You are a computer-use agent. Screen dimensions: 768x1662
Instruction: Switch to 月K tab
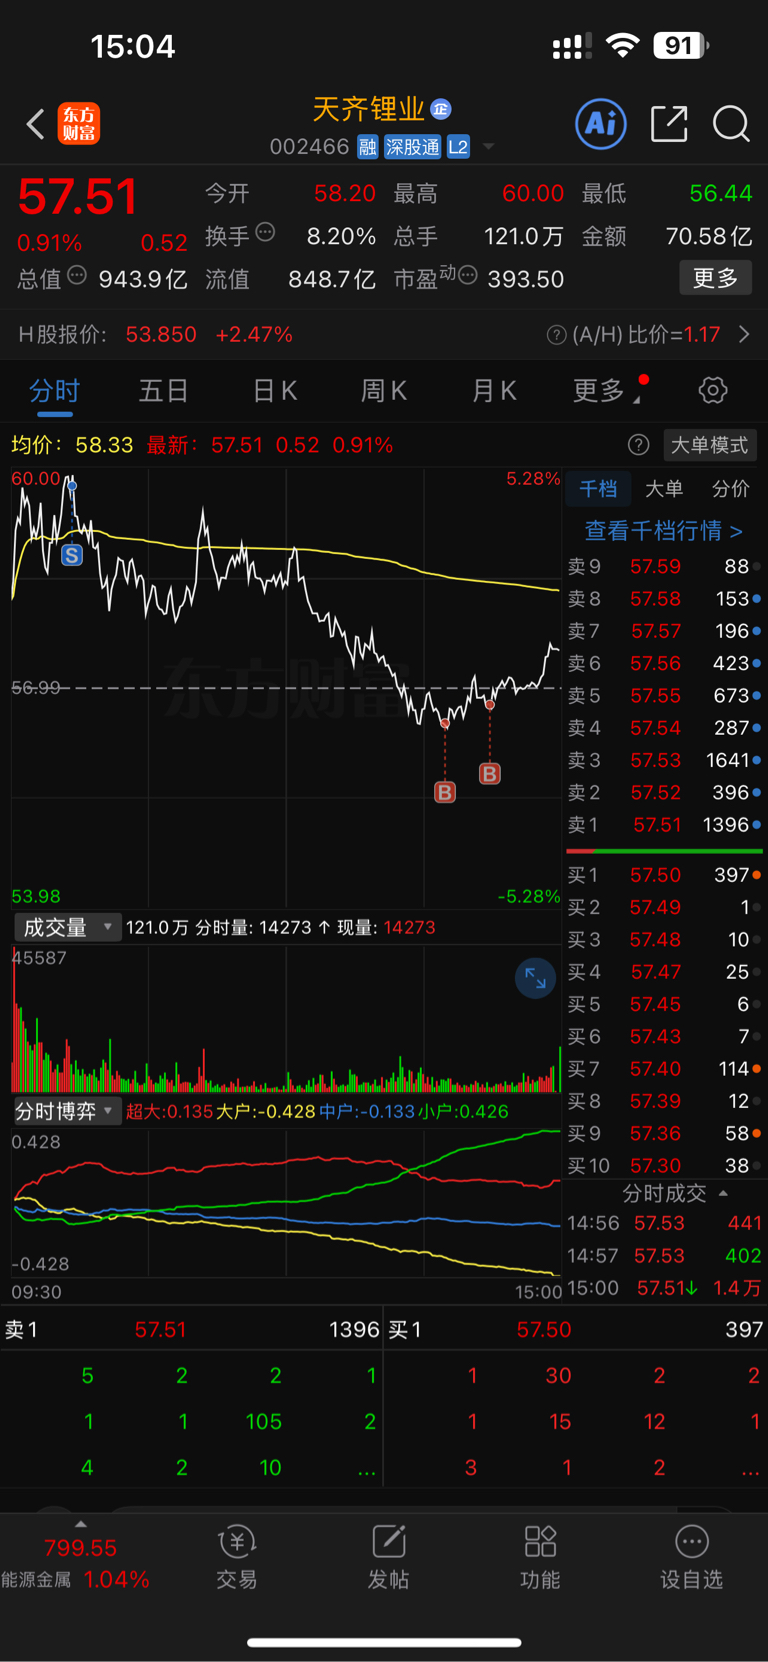coord(493,391)
